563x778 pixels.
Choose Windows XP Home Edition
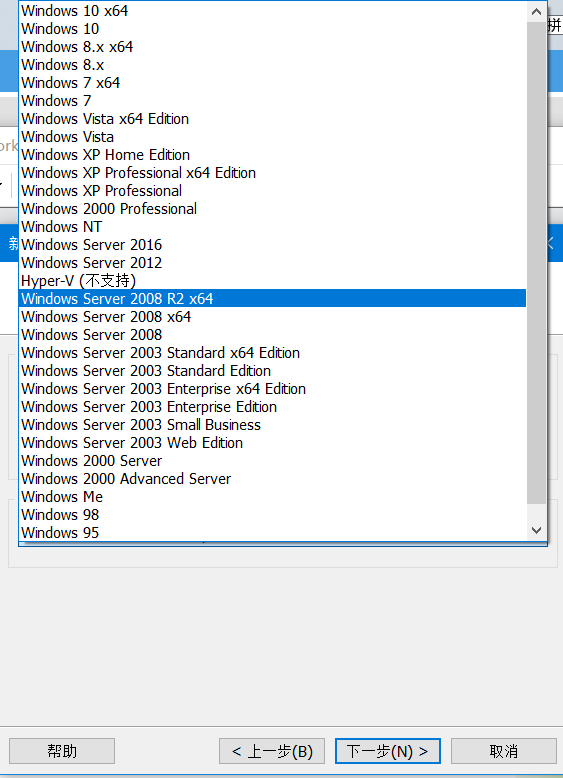click(x=272, y=155)
